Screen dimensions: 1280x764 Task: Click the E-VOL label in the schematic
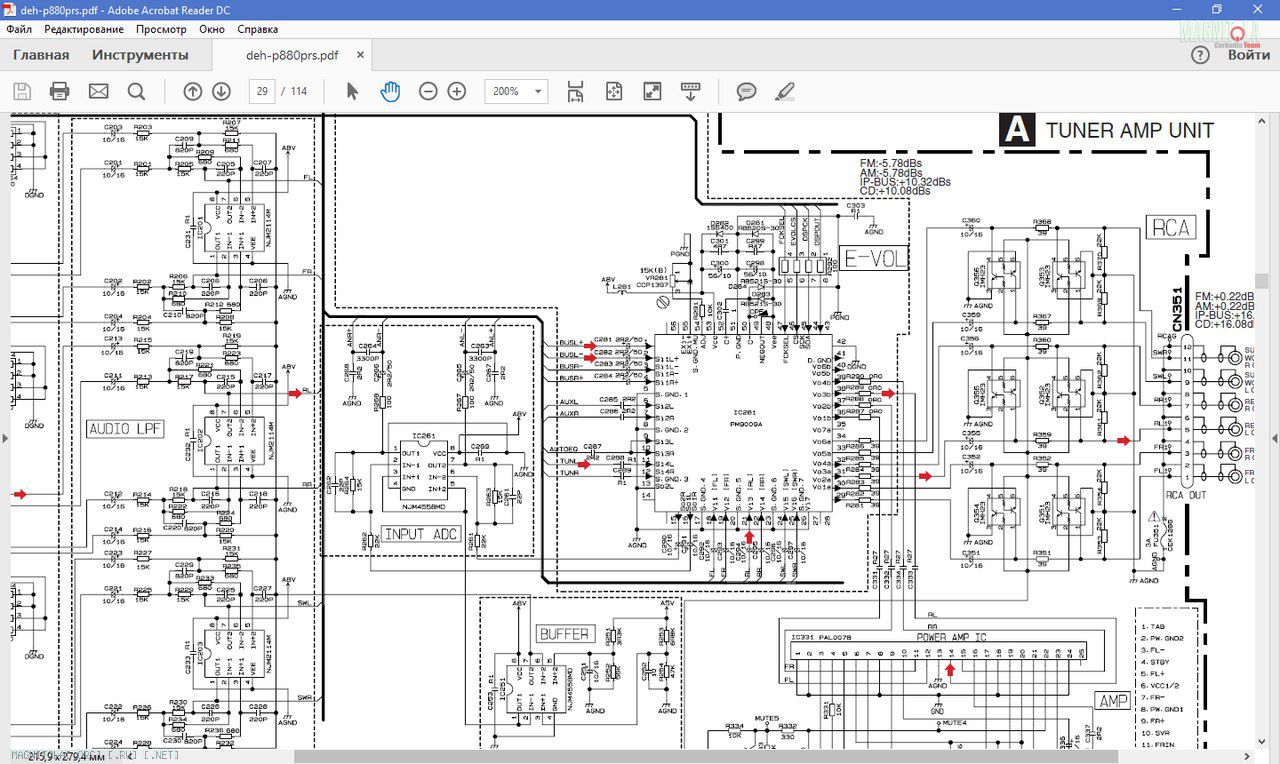click(x=873, y=257)
